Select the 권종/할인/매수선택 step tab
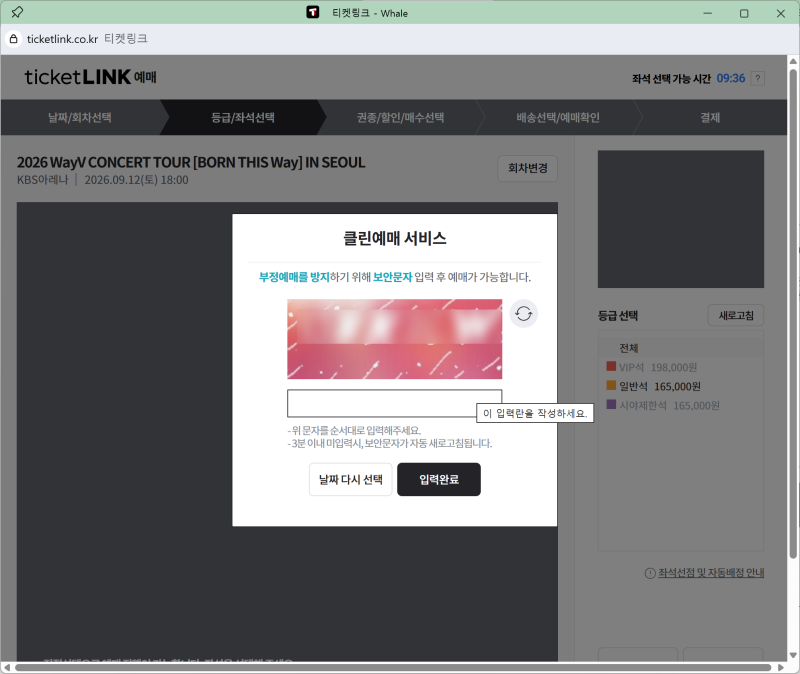The width and height of the screenshot is (800, 674). (401, 117)
